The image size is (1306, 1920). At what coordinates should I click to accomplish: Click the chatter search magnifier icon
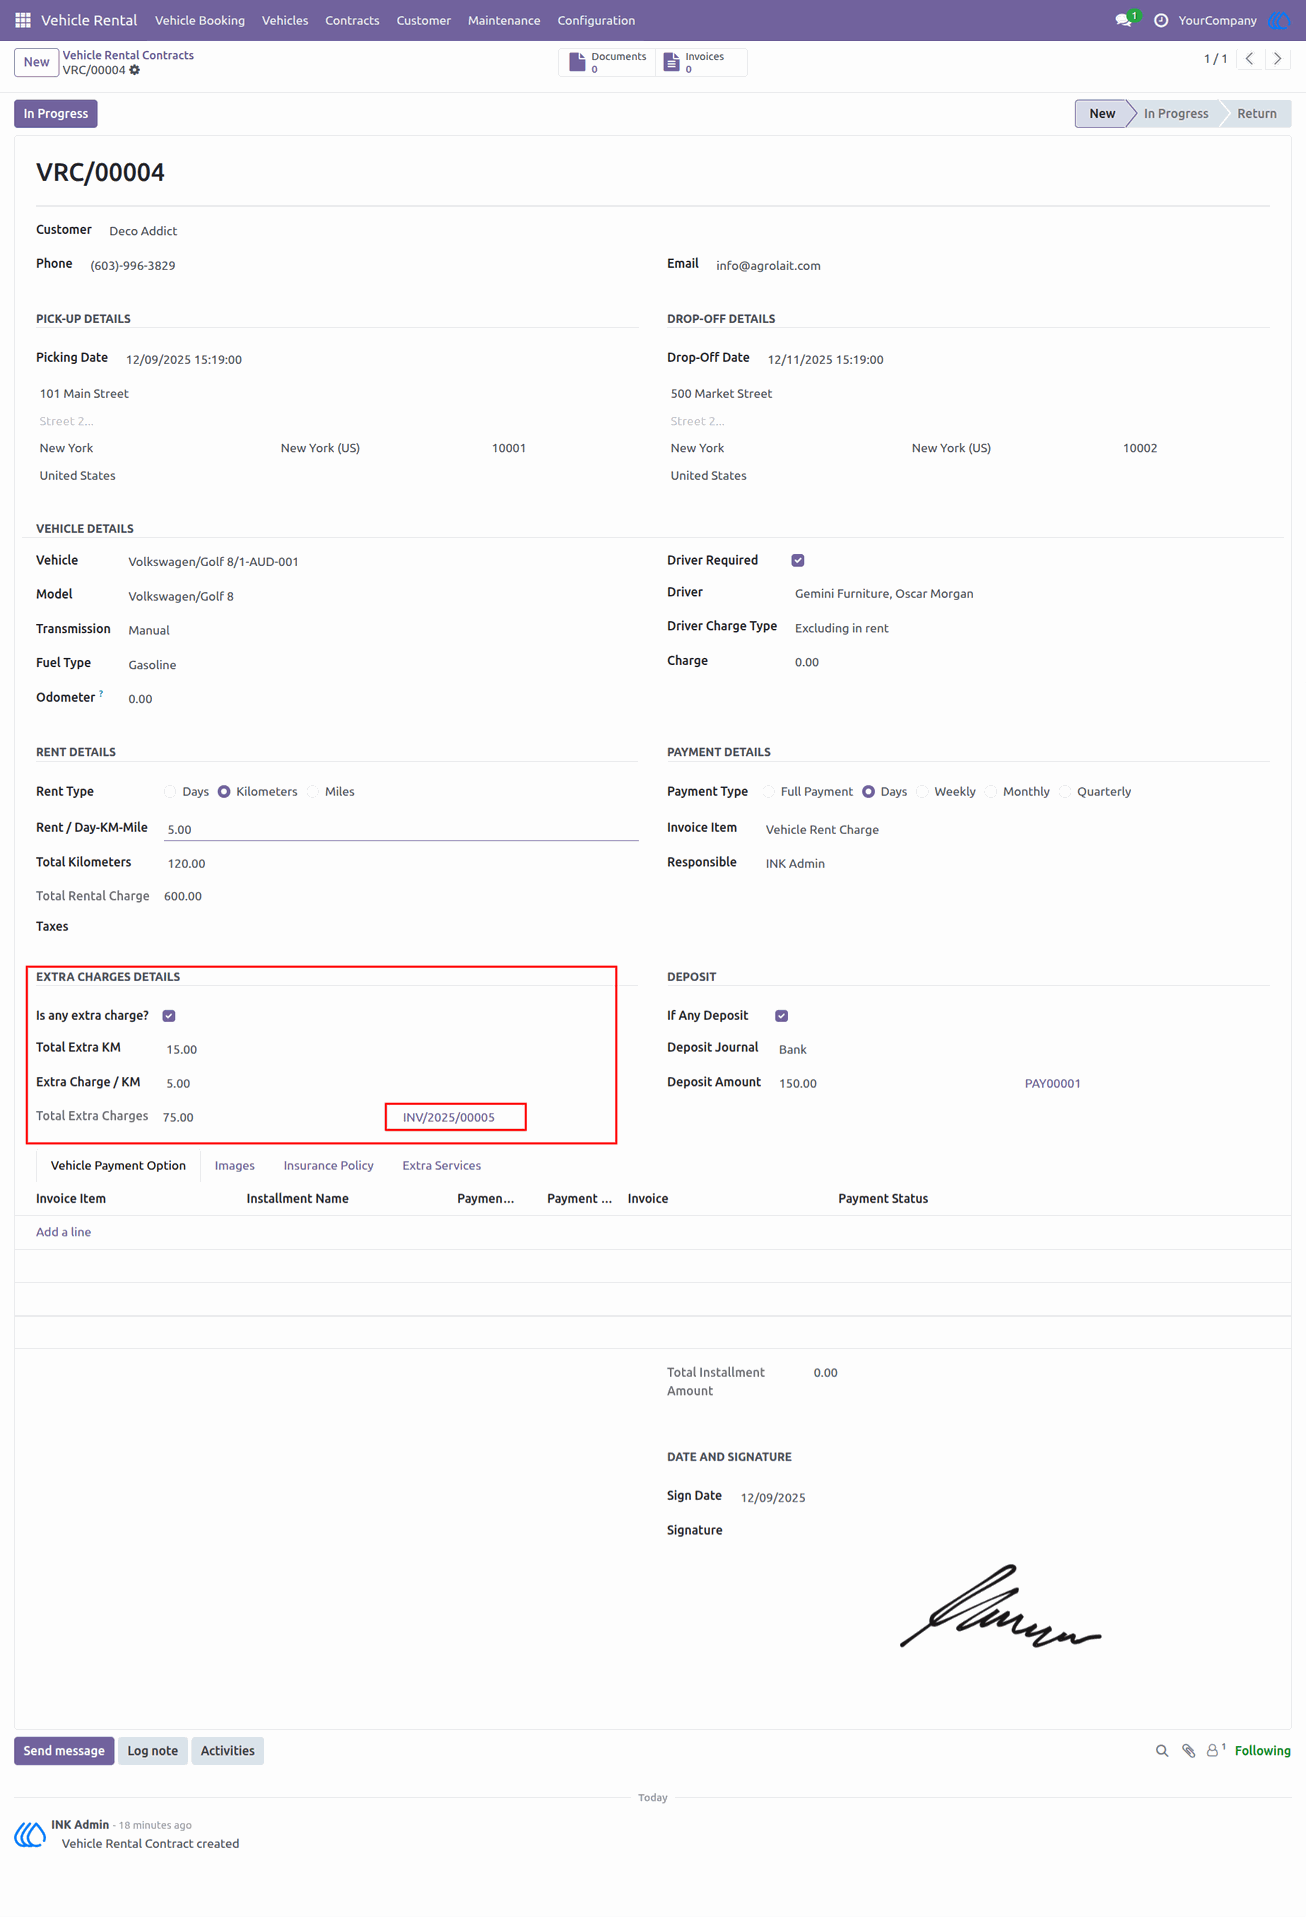click(1162, 1750)
